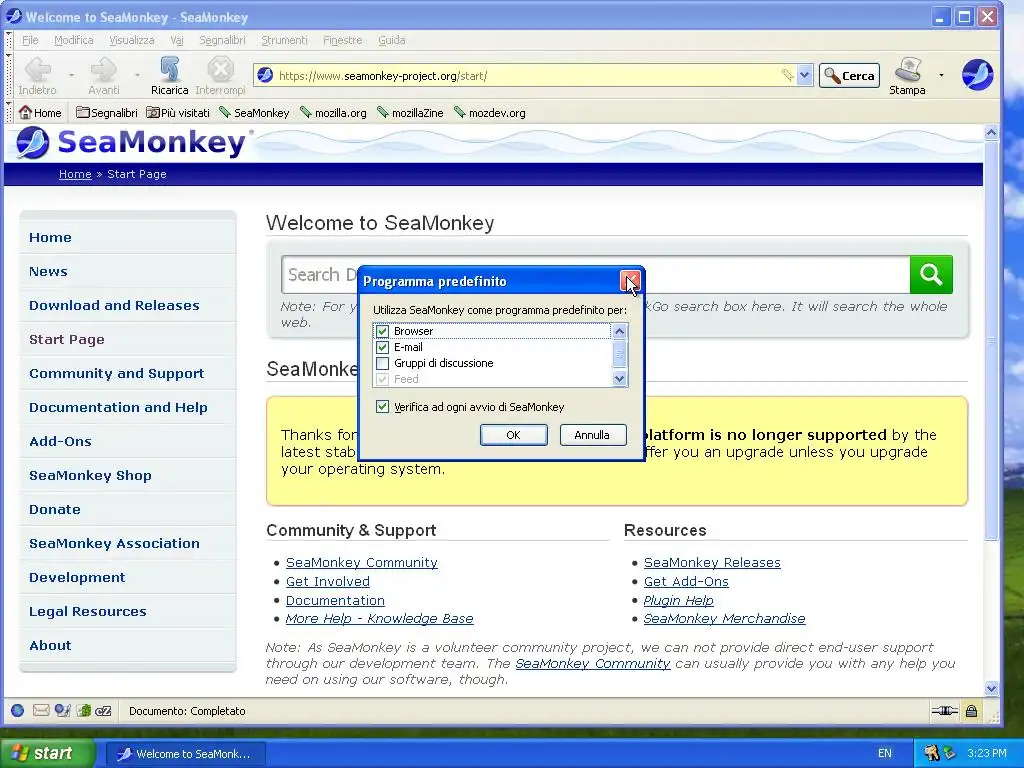Click the dialog list scrollbar thumb
The width and height of the screenshot is (1024, 768).
pyautogui.click(x=619, y=354)
